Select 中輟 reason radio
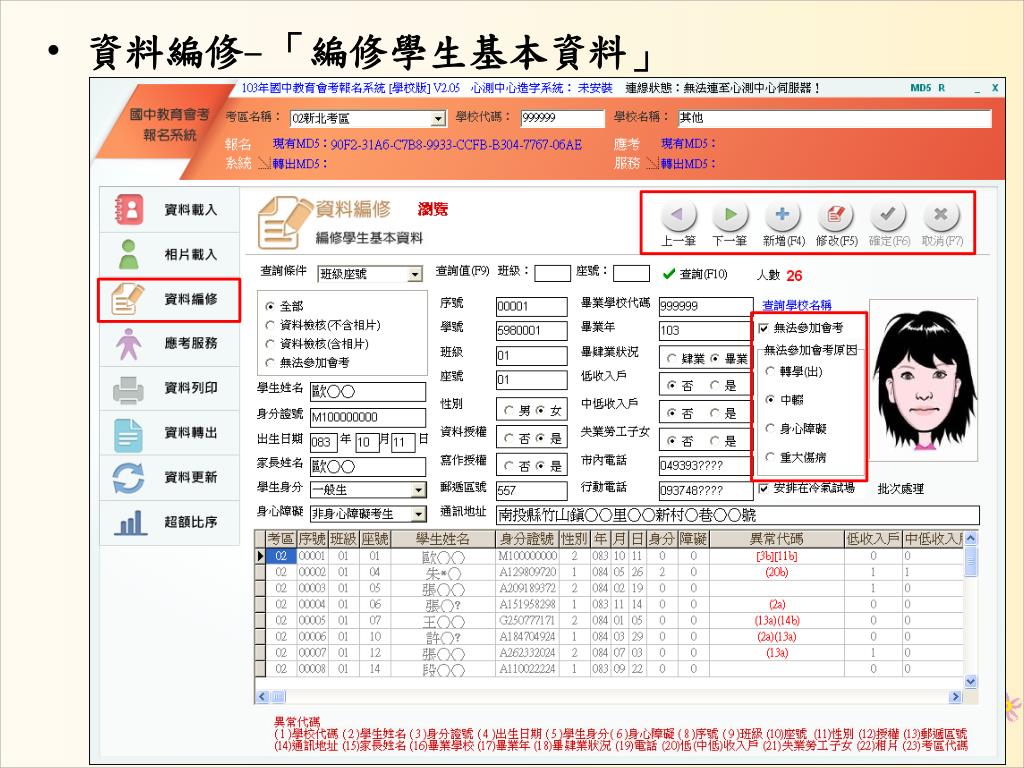This screenshot has height=768, width=1024. [x=770, y=400]
